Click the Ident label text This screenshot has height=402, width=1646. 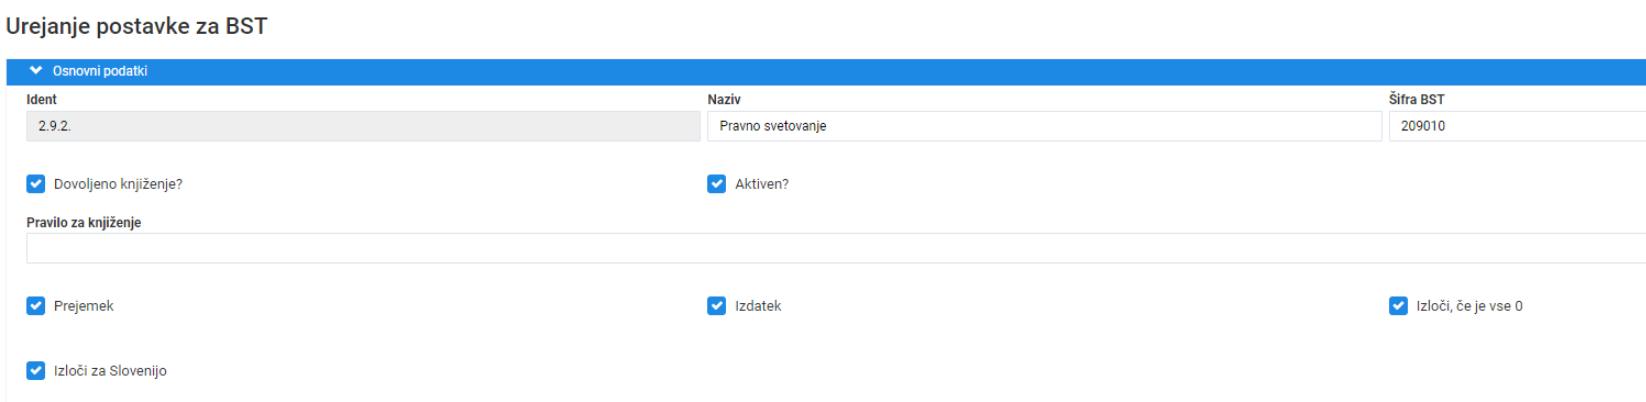point(41,100)
